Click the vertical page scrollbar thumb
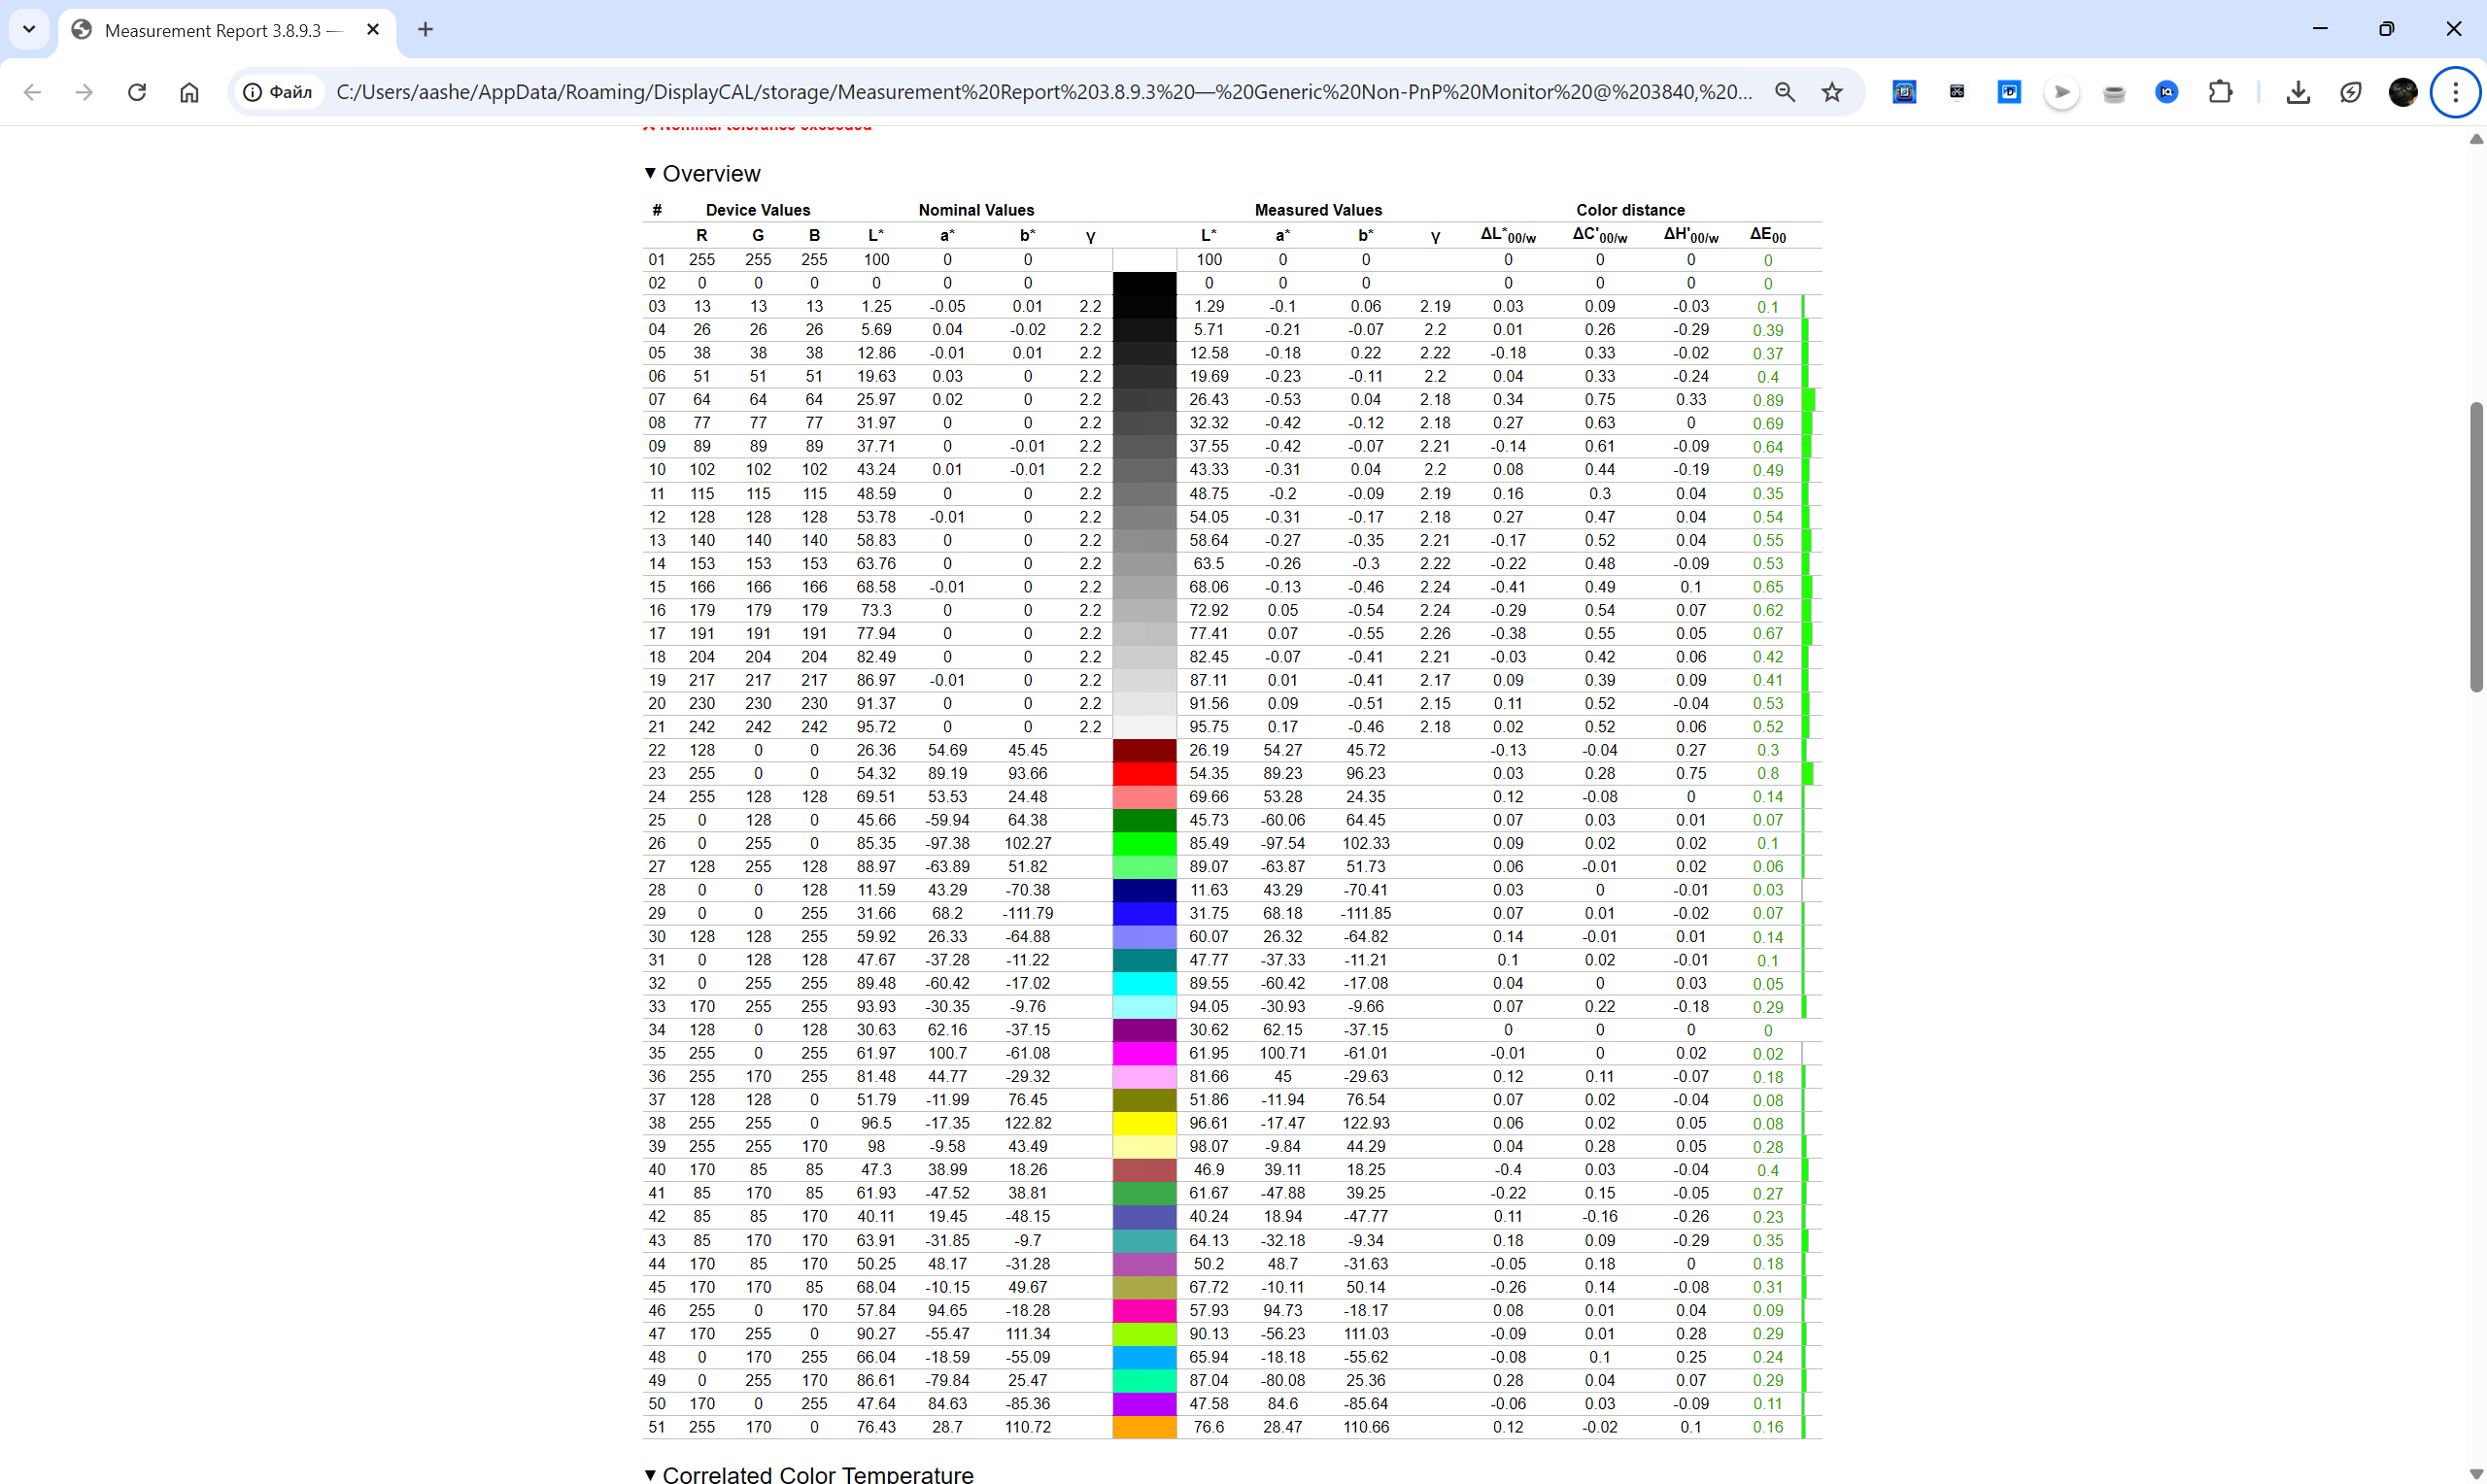 click(2475, 545)
